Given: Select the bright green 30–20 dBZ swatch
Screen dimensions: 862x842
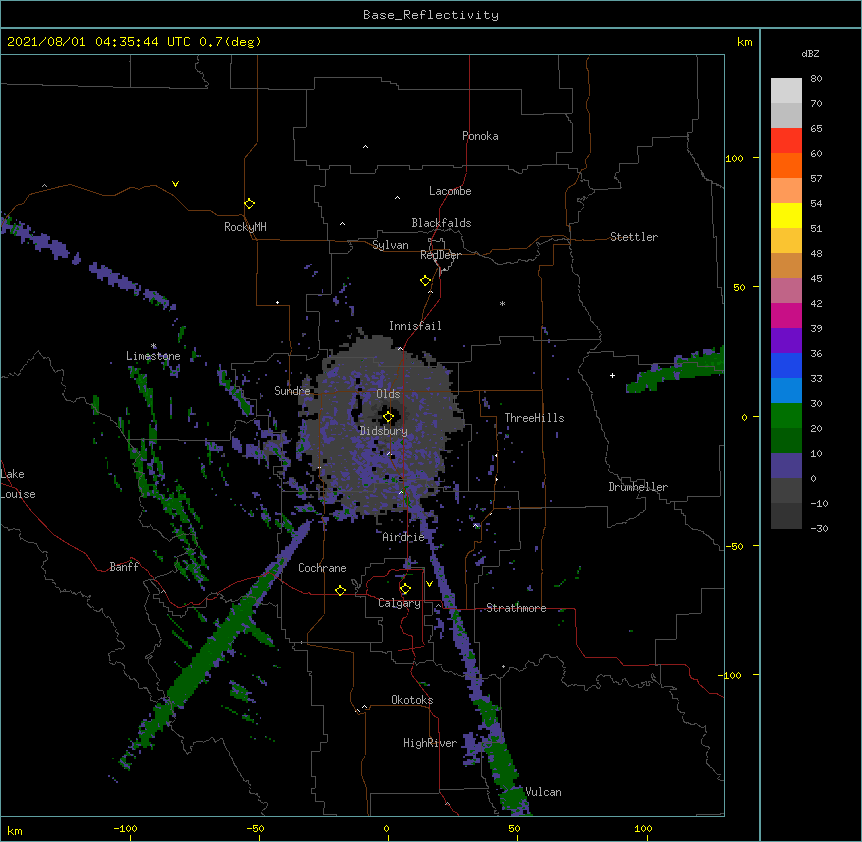Looking at the screenshot, I should [786, 416].
